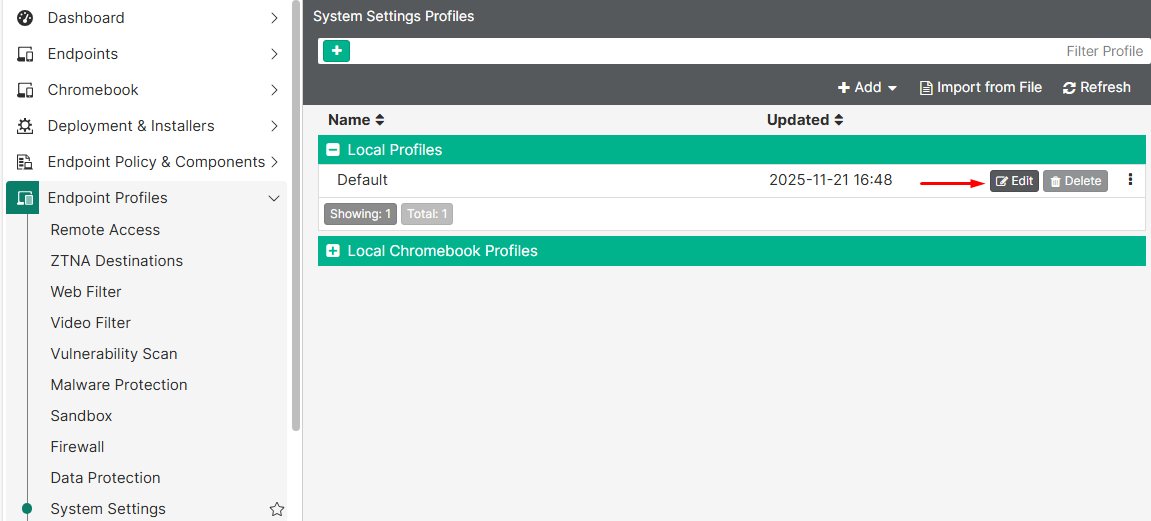This screenshot has width=1151, height=521.
Task: Delete the Default profile
Action: point(1075,181)
